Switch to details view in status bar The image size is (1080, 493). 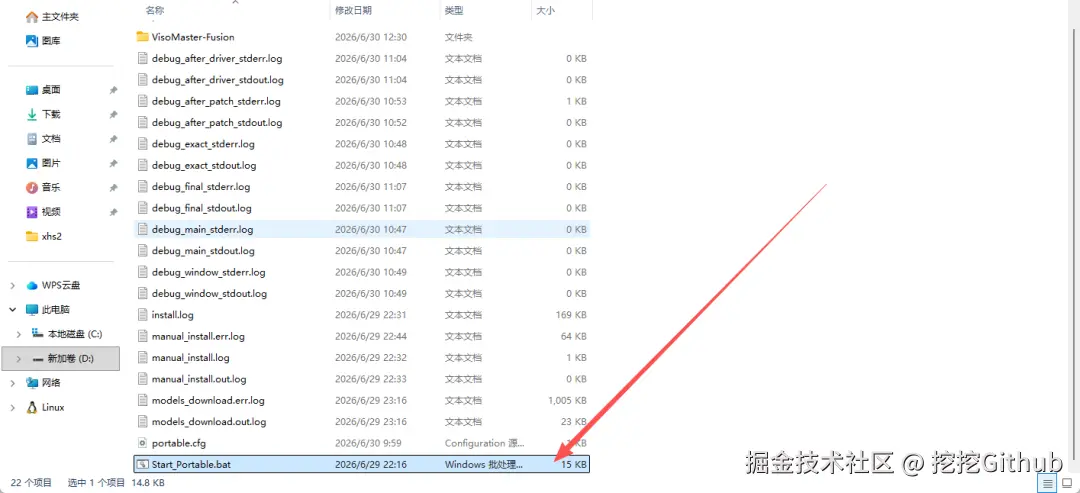(x=1047, y=483)
